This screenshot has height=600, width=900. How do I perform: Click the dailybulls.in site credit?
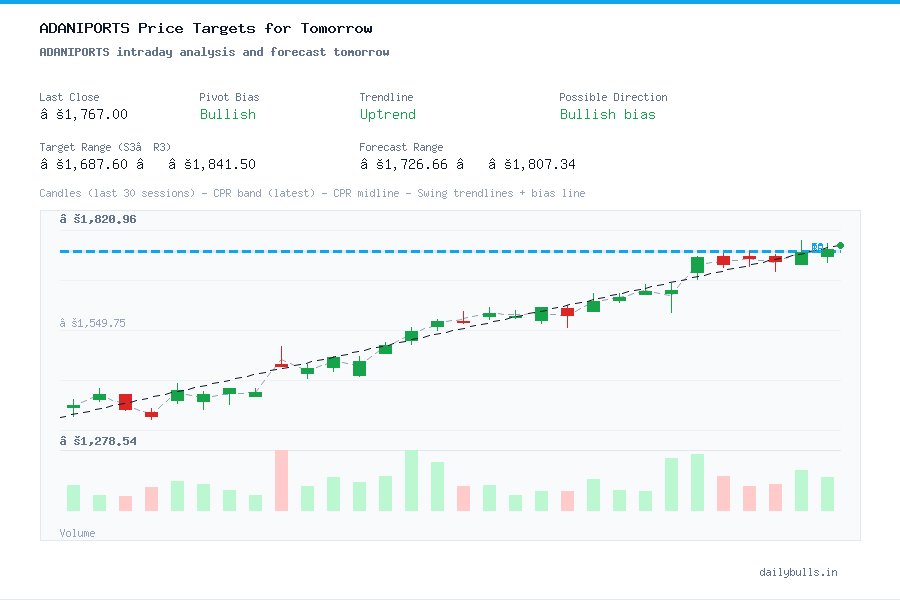(798, 572)
